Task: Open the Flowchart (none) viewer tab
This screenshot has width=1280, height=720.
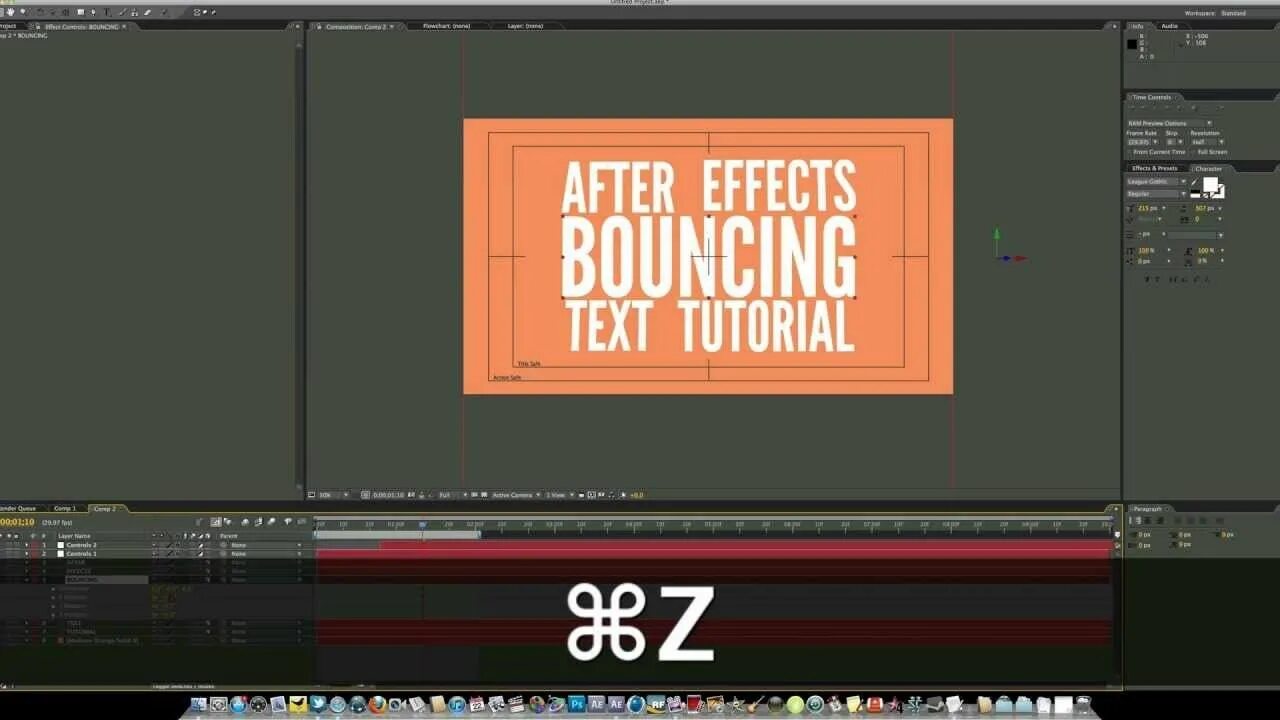Action: click(x=446, y=26)
